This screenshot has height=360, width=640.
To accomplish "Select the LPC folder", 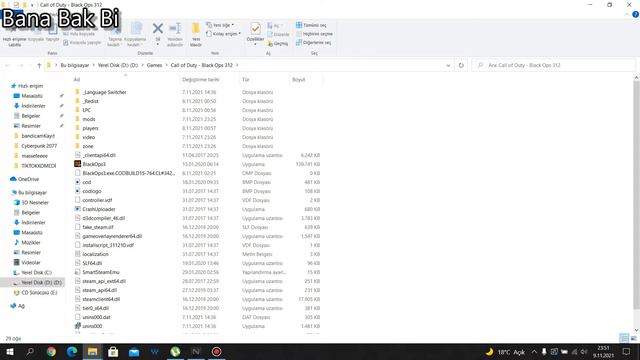I will (86, 110).
